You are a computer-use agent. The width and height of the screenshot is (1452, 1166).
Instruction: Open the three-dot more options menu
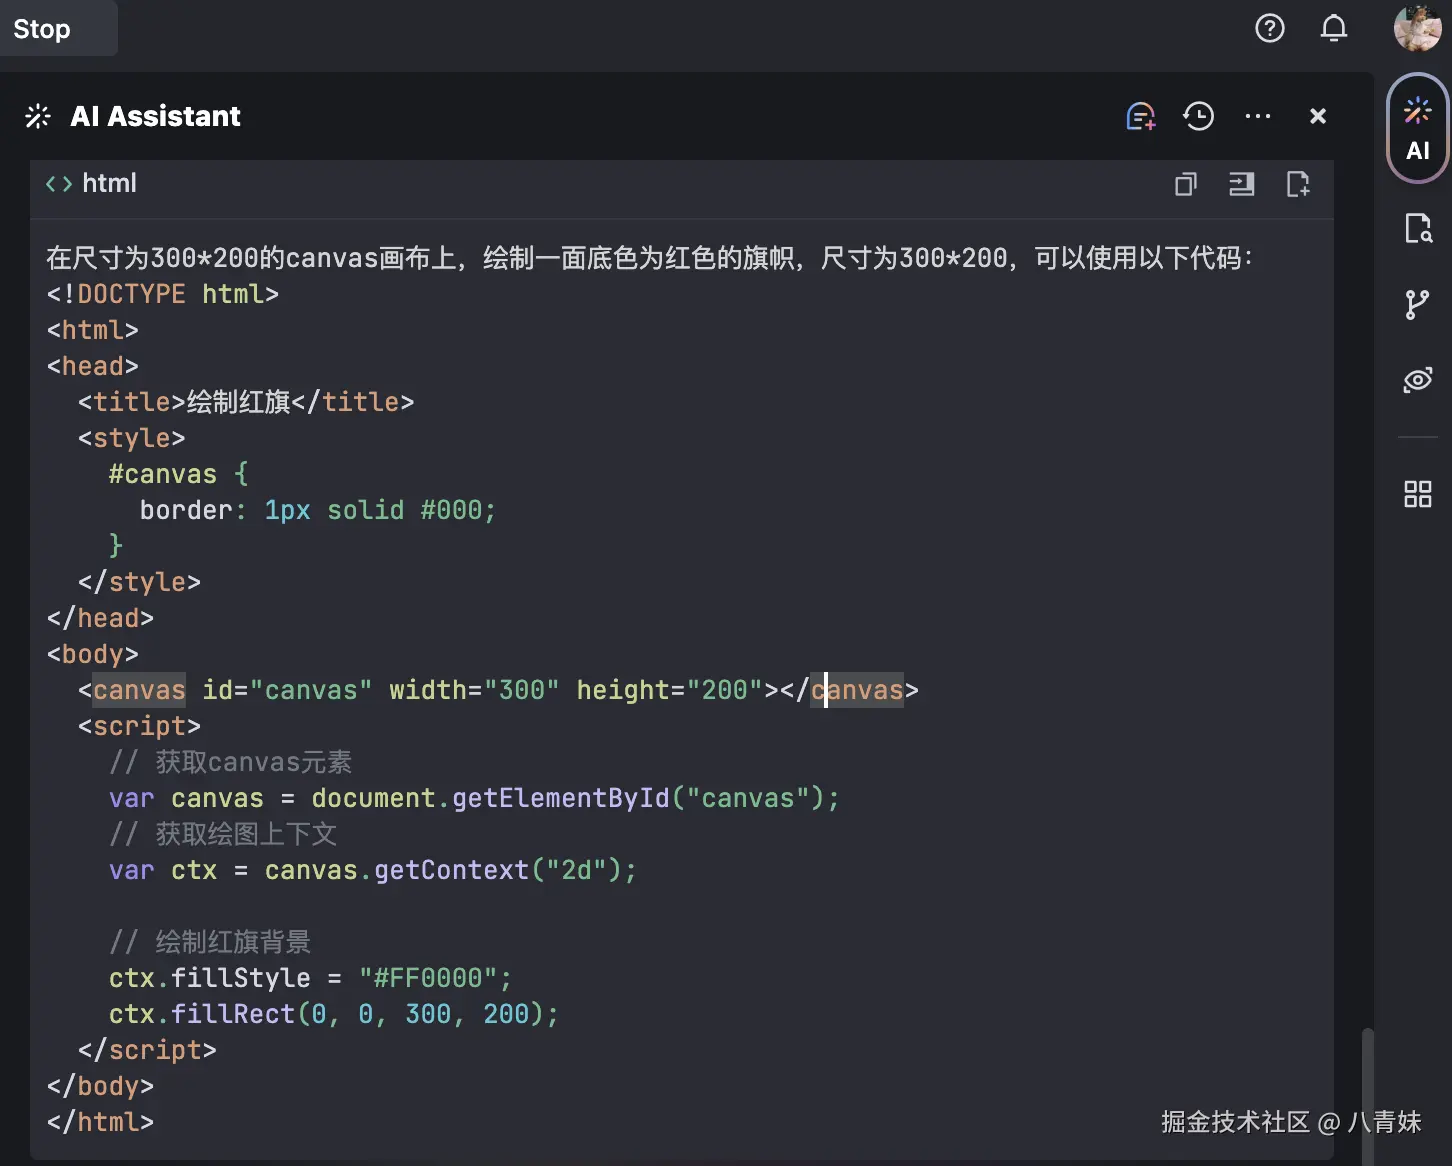[1257, 117]
